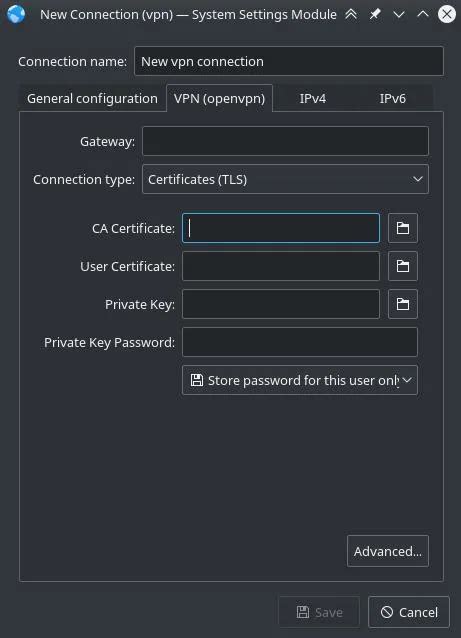Cancel the new connection dialog
The image size is (461, 638).
coord(409,612)
